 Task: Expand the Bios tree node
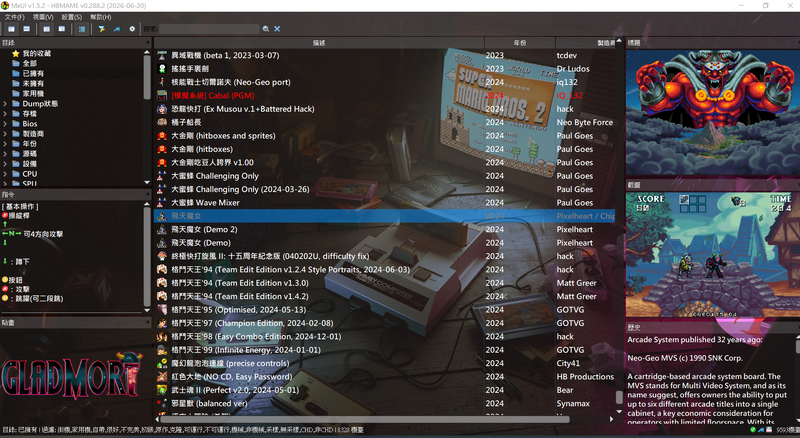click(5, 124)
